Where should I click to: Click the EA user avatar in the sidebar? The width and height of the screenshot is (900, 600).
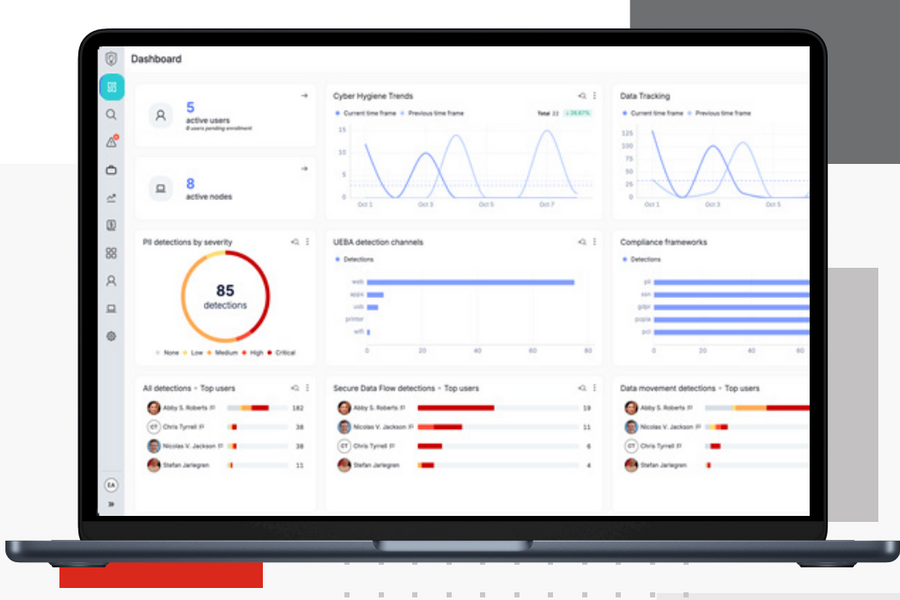pyautogui.click(x=111, y=485)
